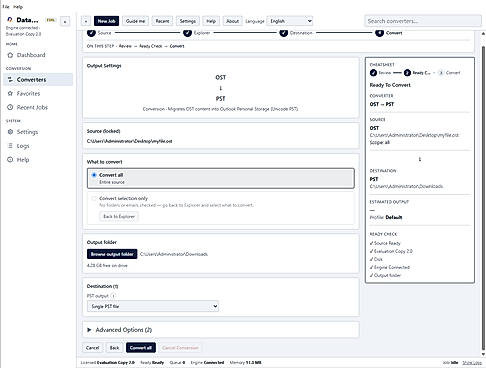Click the Source step checkmark circle

click(x=91, y=33)
